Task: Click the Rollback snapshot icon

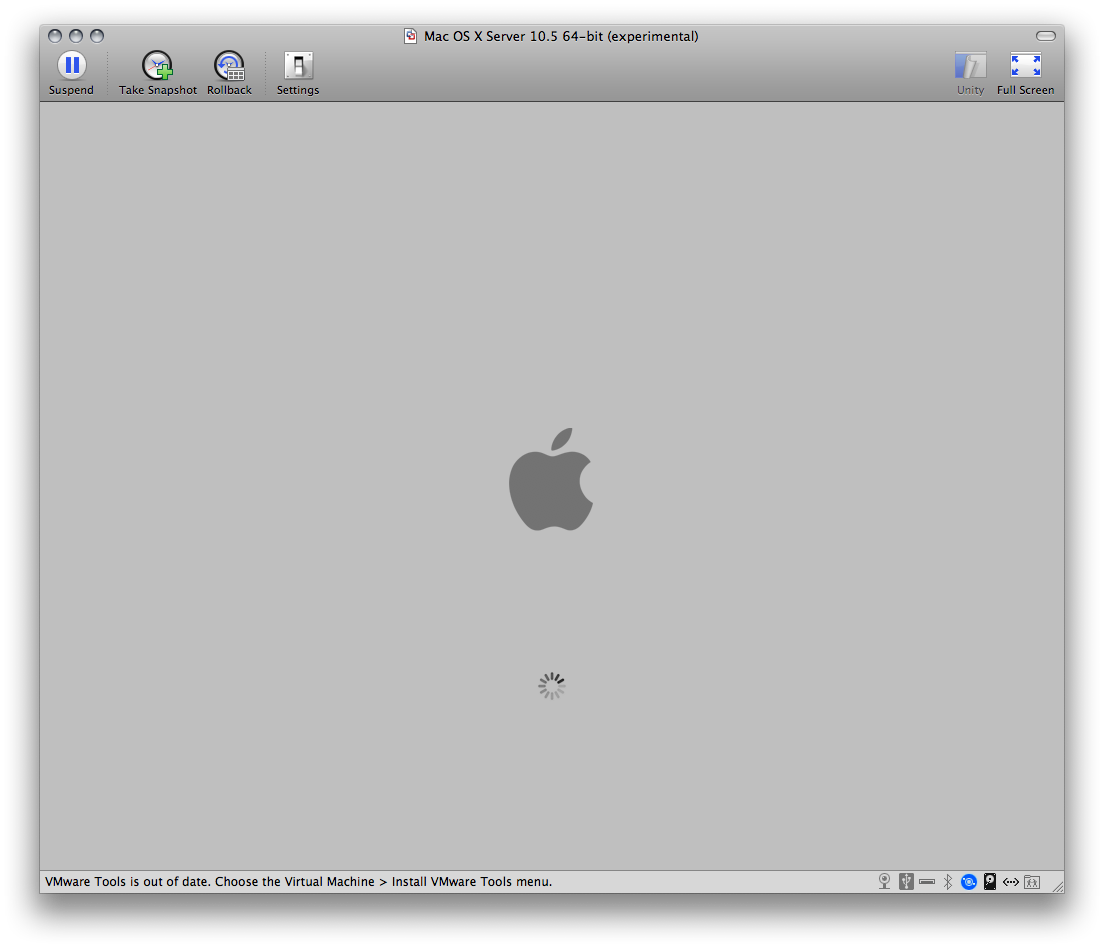Action: coord(230,66)
